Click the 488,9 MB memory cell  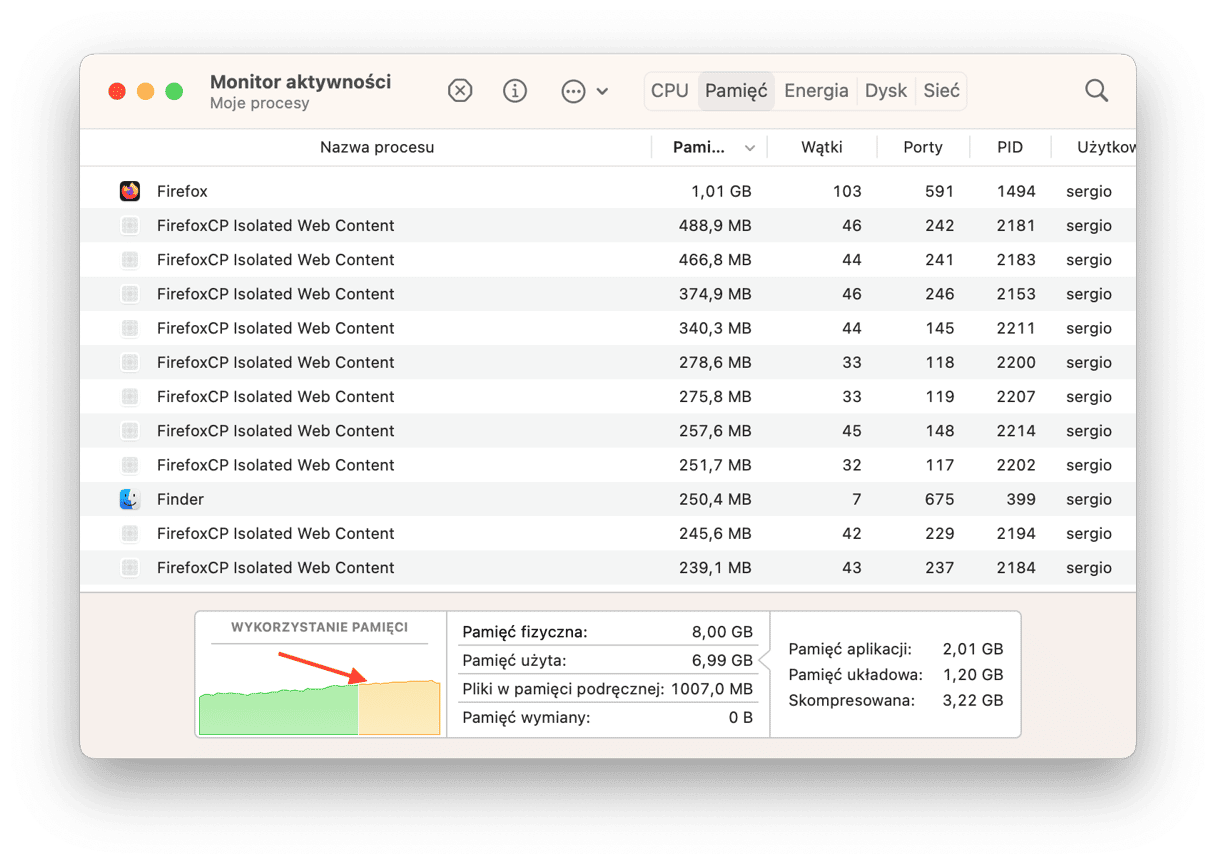coord(714,225)
